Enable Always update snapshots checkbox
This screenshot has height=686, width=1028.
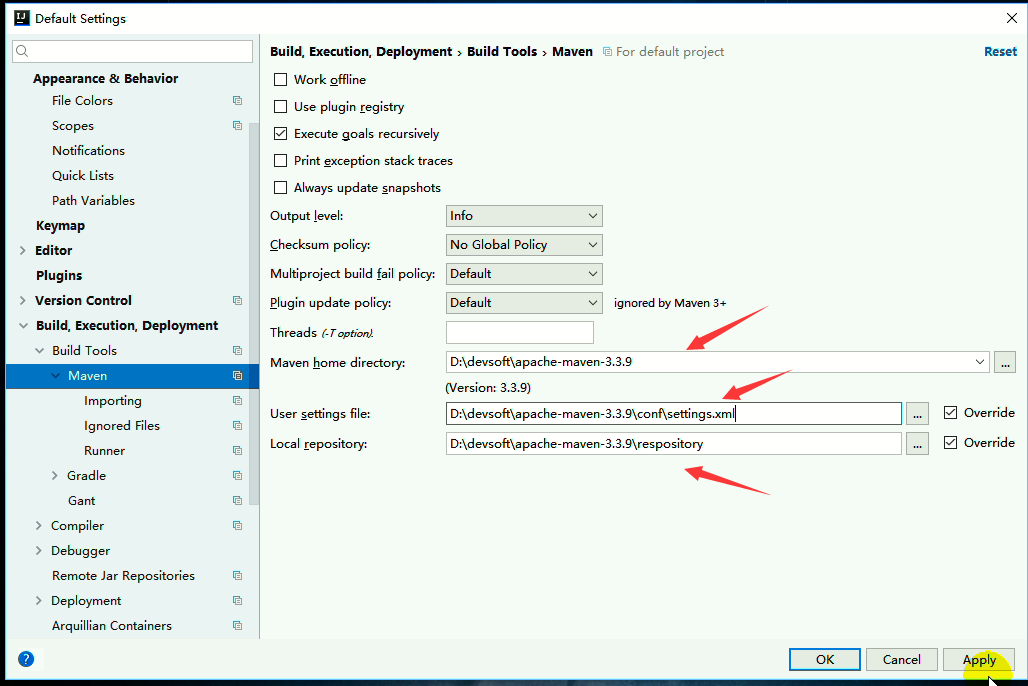click(281, 188)
